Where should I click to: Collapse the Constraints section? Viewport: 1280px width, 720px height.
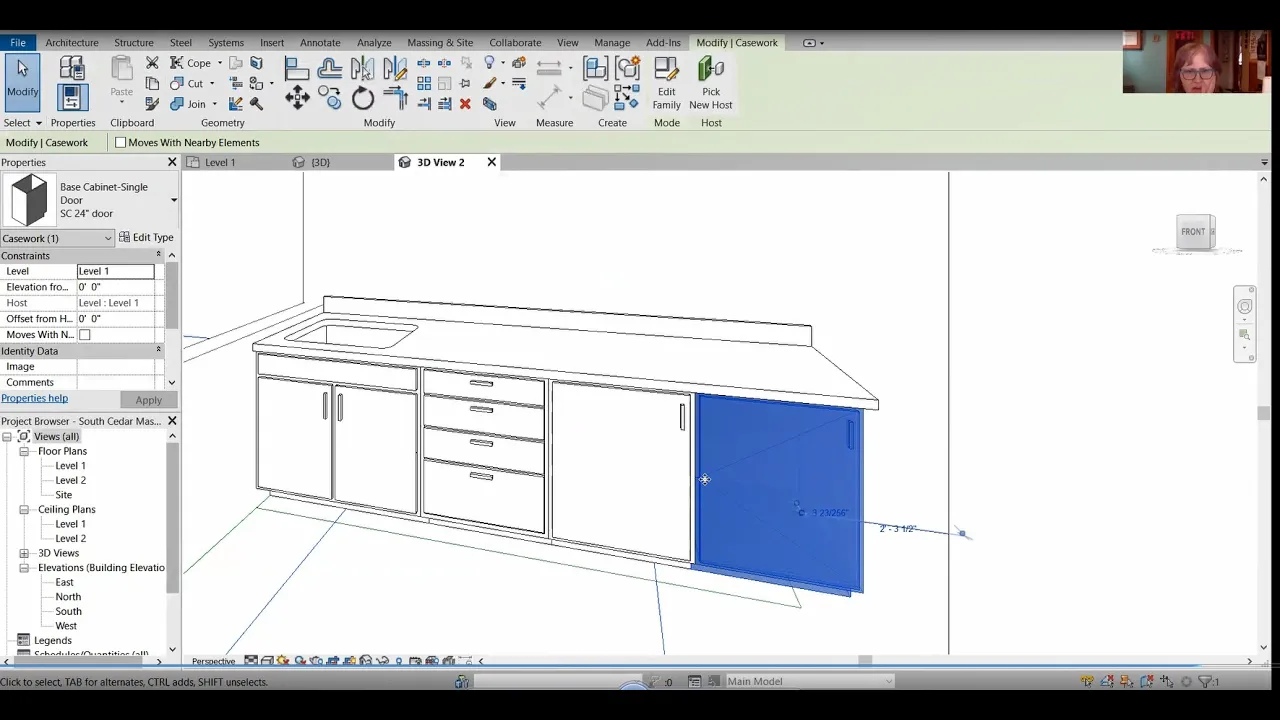pos(158,255)
